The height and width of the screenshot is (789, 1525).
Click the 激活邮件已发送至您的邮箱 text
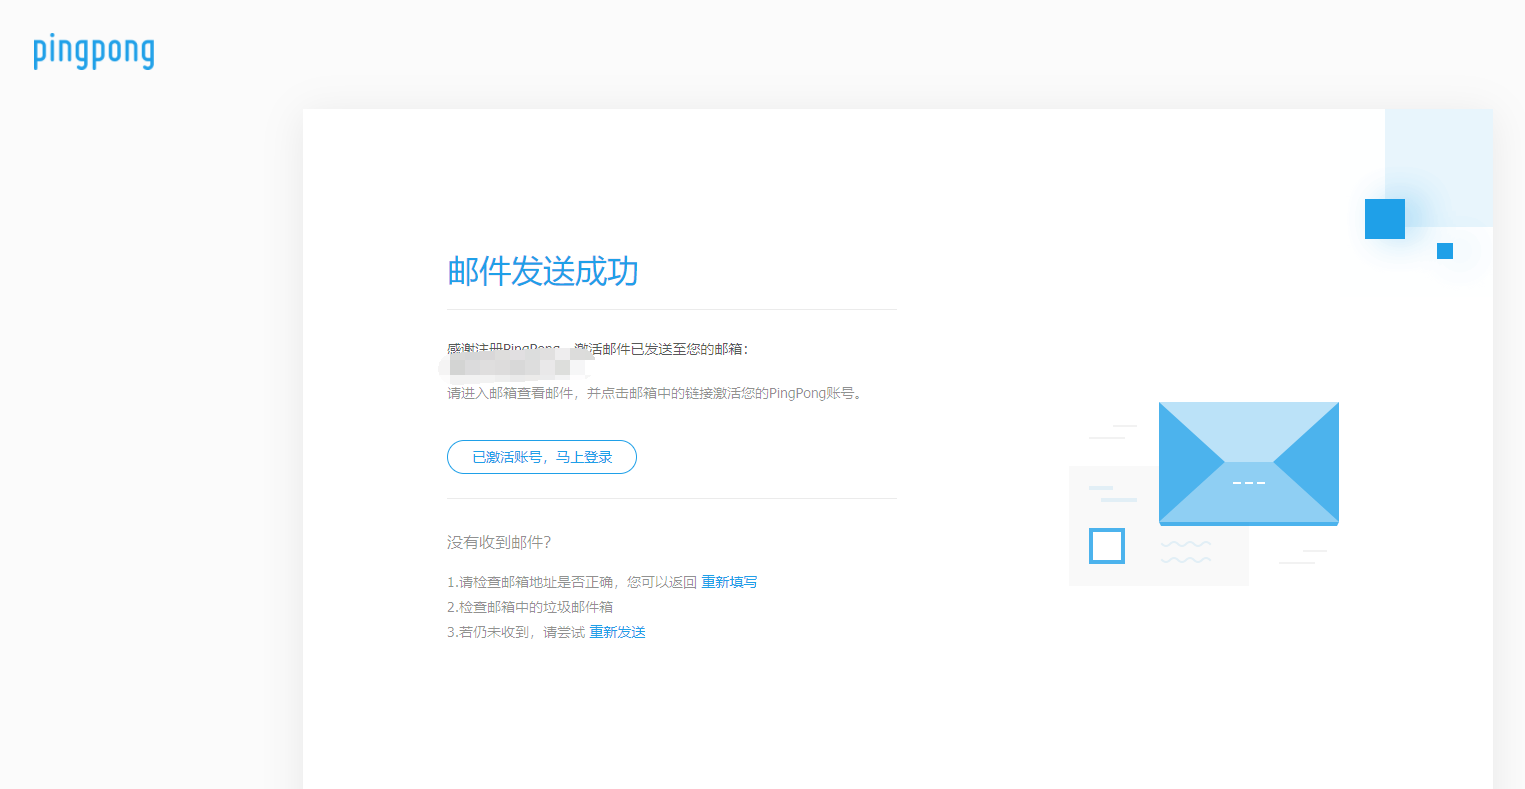click(662, 349)
